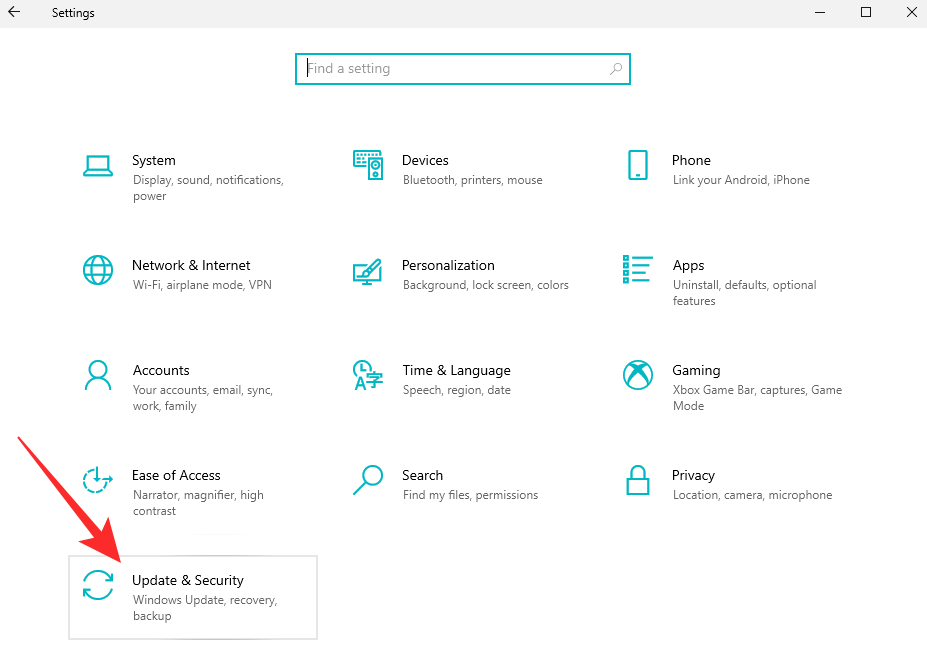Select the Time & Language icon
927x651 pixels.
click(368, 375)
